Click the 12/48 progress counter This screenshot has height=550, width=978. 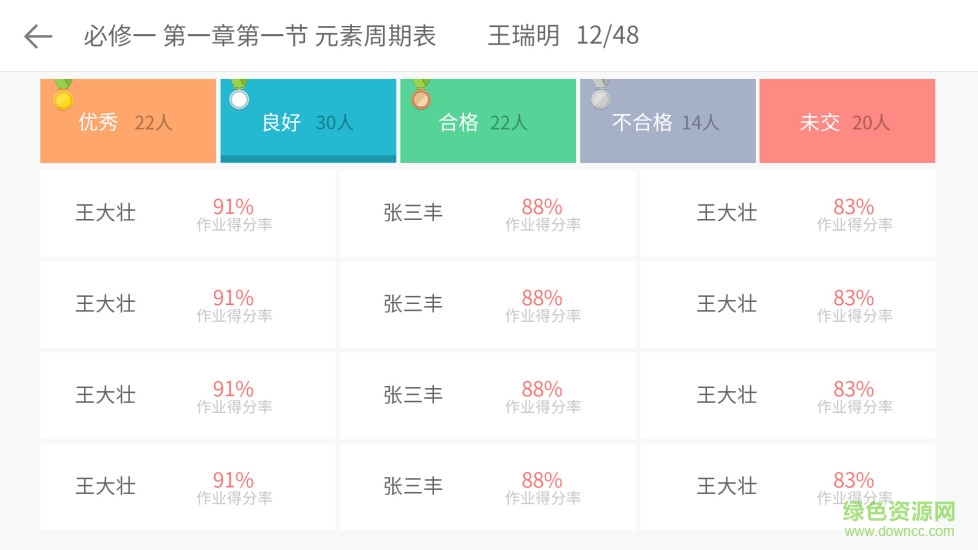(x=607, y=37)
